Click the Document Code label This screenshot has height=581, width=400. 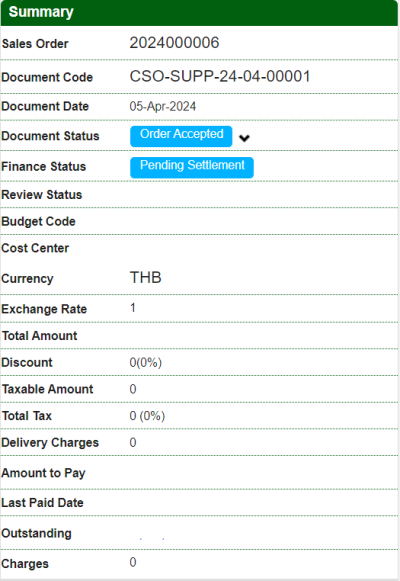click(x=47, y=77)
